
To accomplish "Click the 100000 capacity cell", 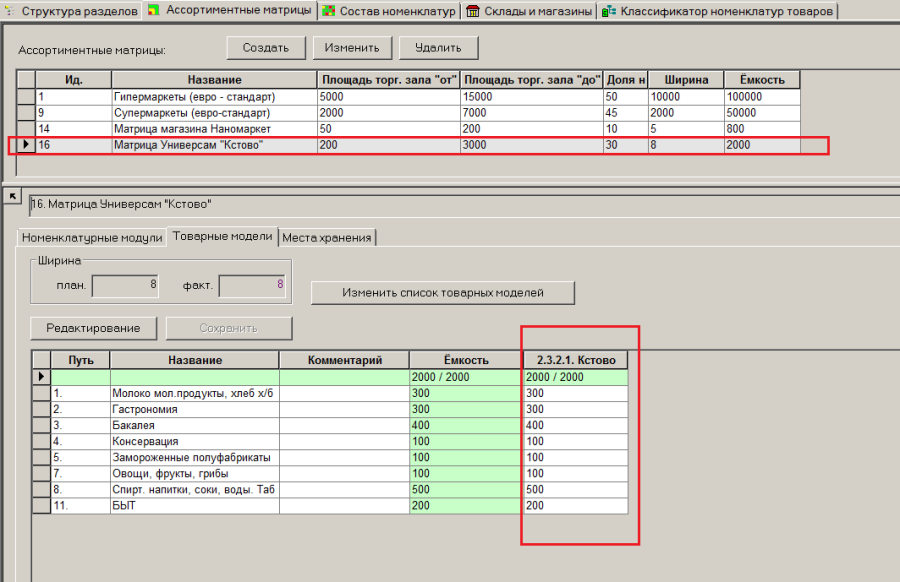I will [762, 96].
